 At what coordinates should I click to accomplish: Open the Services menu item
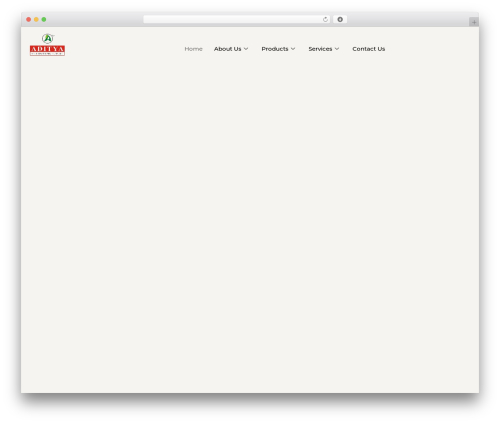click(320, 49)
